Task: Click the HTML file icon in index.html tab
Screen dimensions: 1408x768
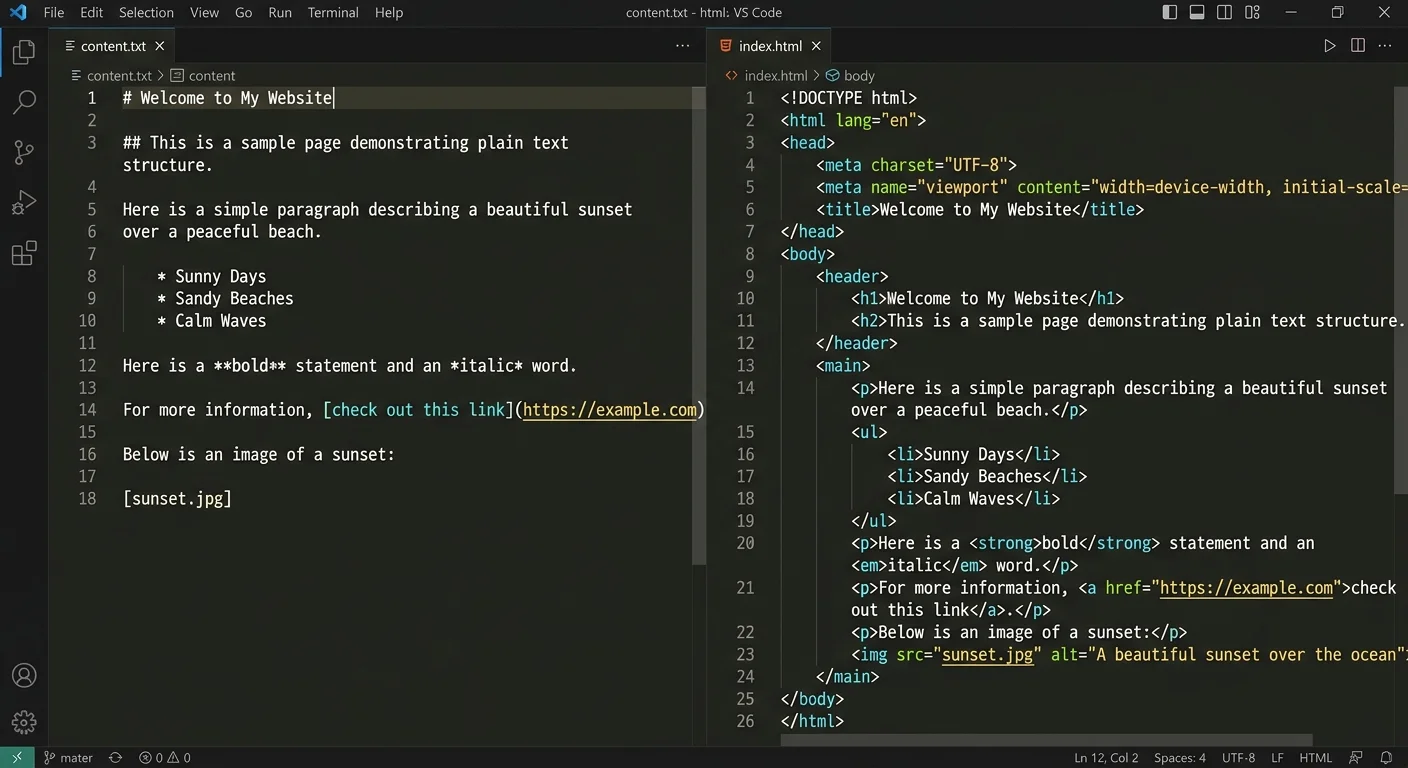Action: click(x=726, y=46)
